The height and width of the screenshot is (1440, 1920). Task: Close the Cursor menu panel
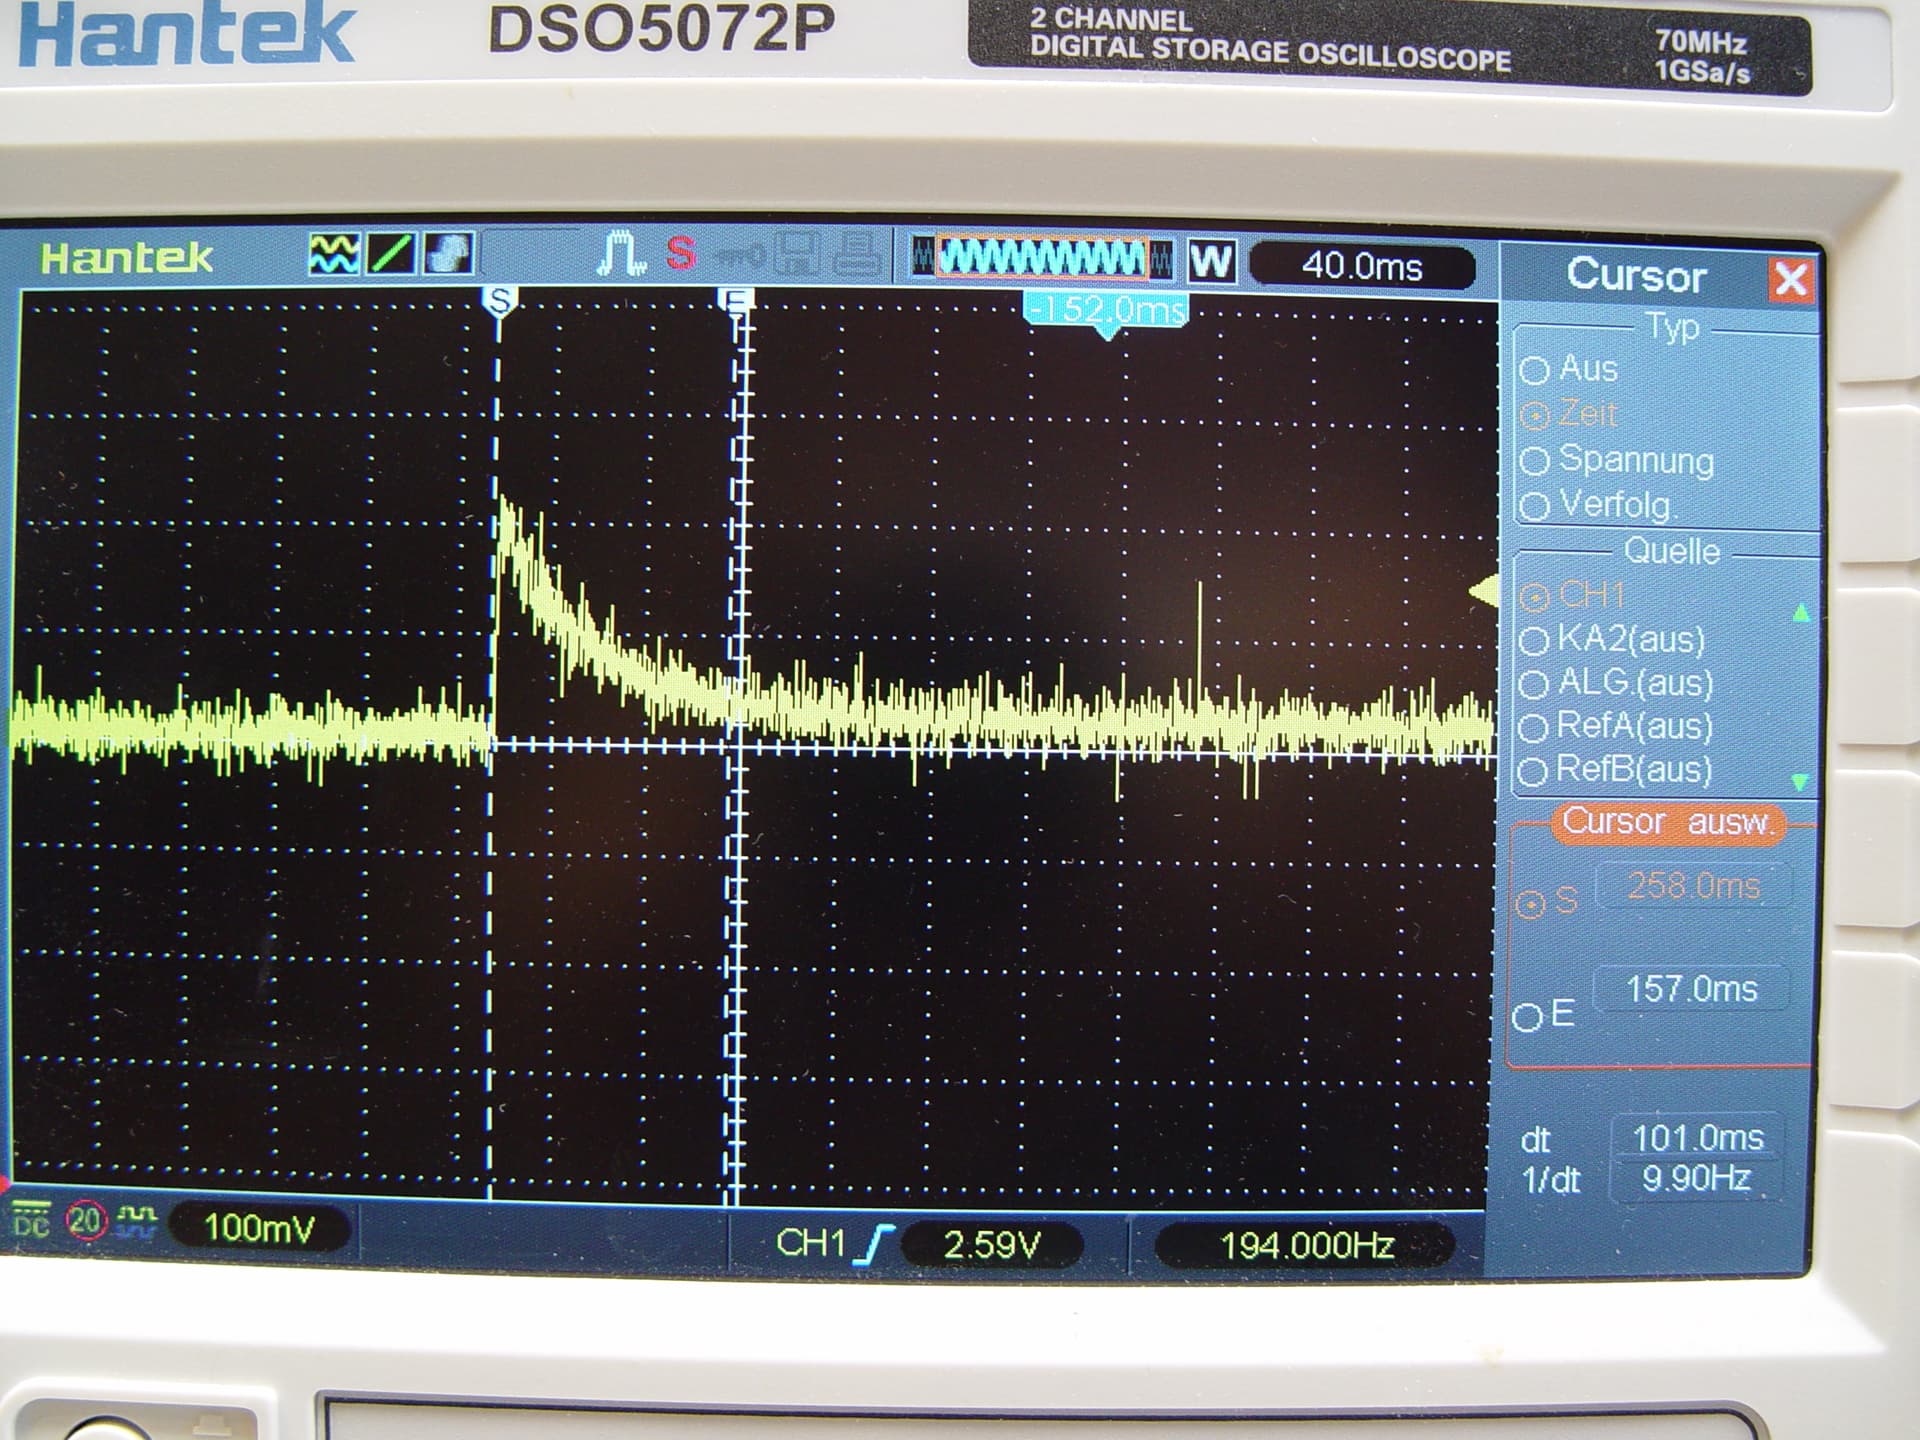(x=1789, y=279)
